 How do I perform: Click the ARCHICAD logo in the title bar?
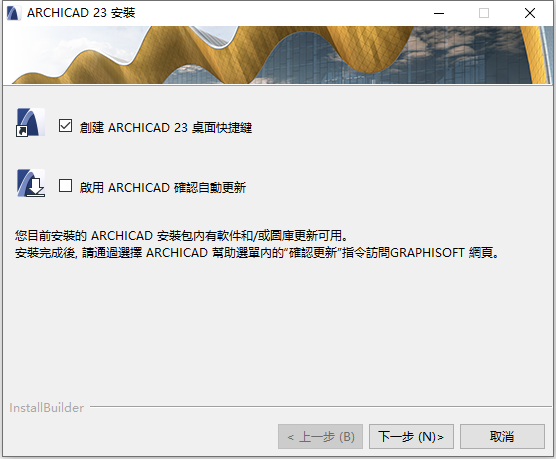[x=13, y=13]
